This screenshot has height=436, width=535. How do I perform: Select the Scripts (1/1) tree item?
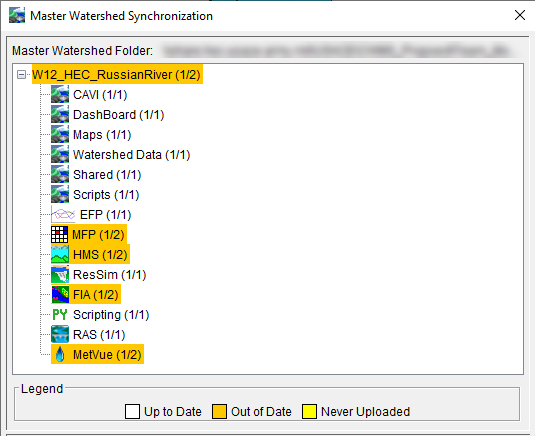106,195
